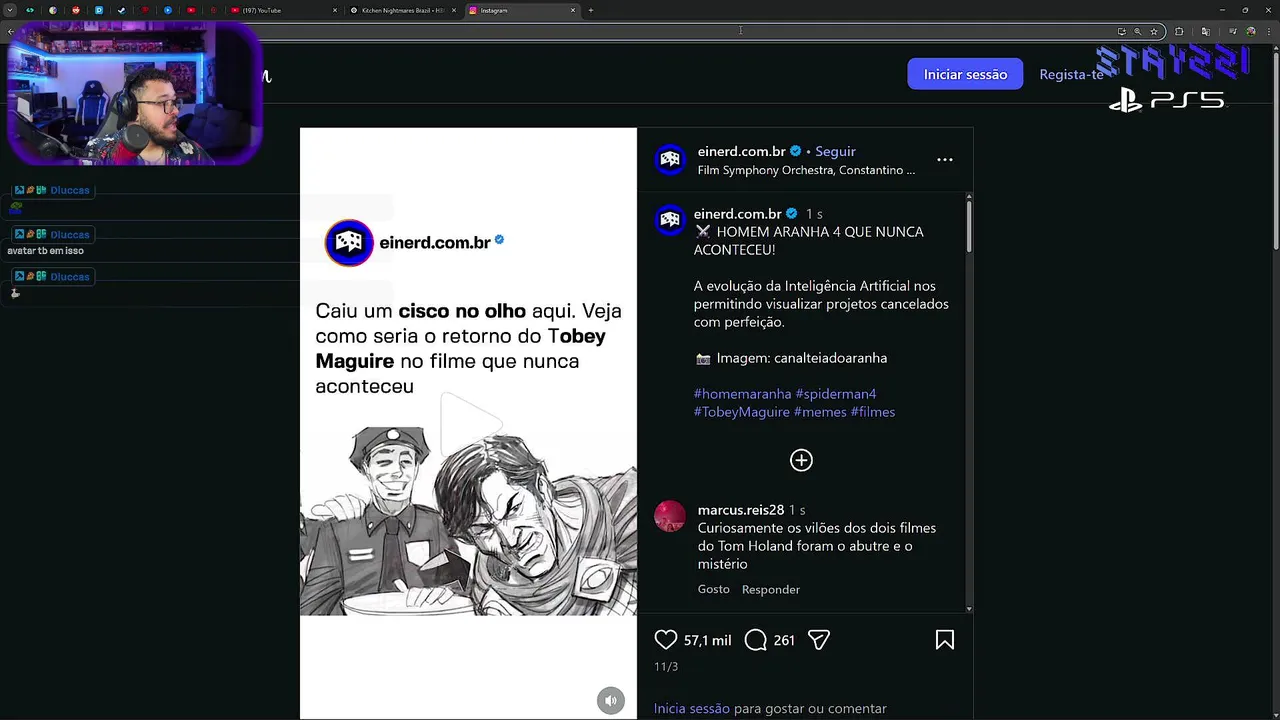Click the 261 comments count
This screenshot has height=720, width=1280.
[784, 640]
